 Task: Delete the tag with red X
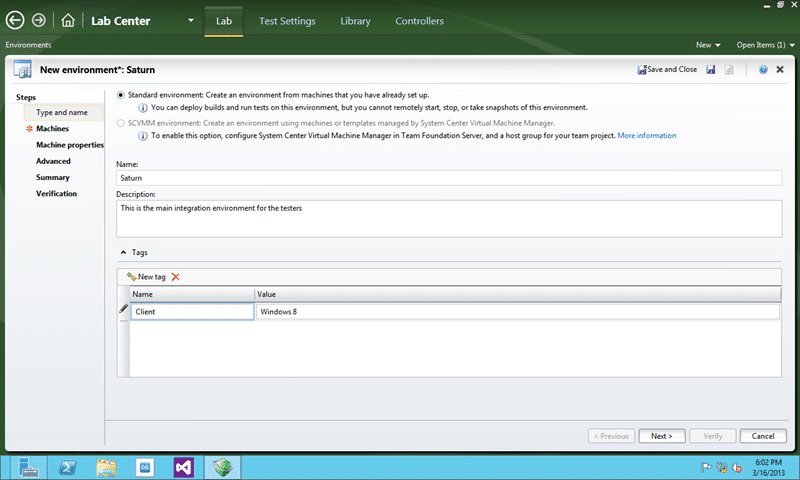176,277
